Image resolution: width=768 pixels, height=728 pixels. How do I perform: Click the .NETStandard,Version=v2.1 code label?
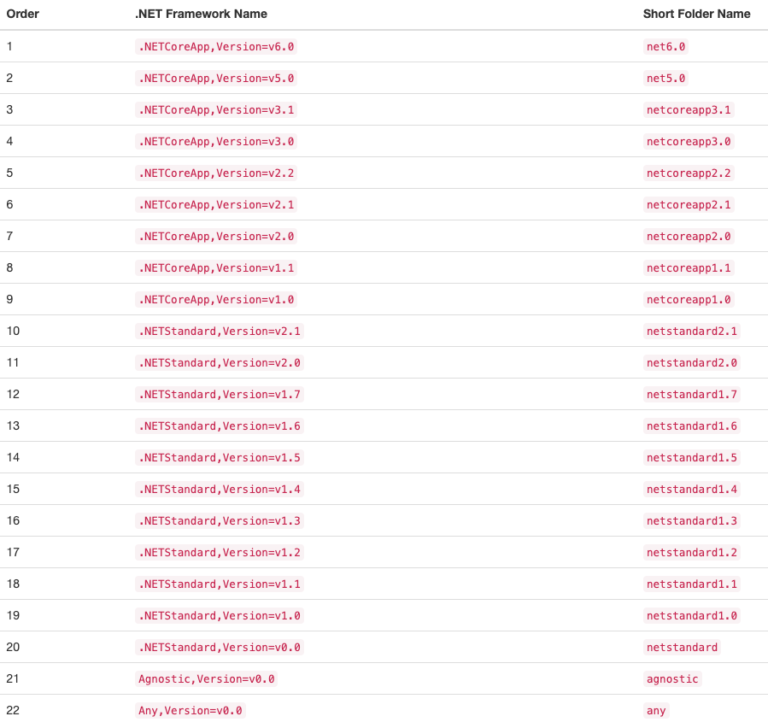click(219, 331)
